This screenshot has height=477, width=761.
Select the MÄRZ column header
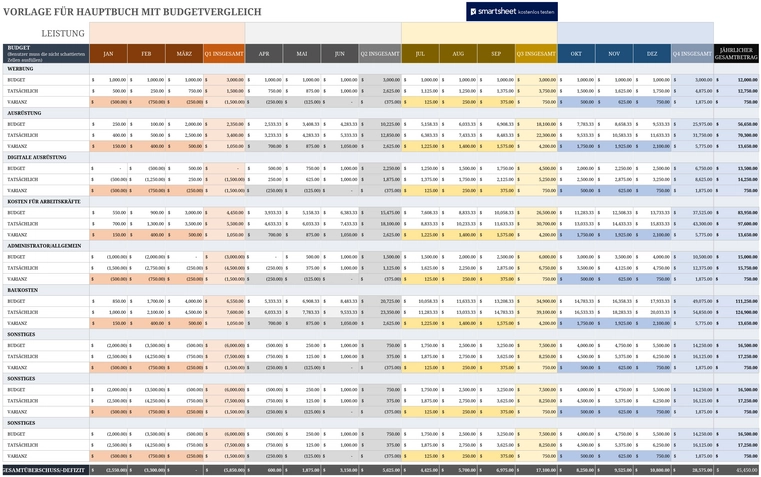coord(184,54)
